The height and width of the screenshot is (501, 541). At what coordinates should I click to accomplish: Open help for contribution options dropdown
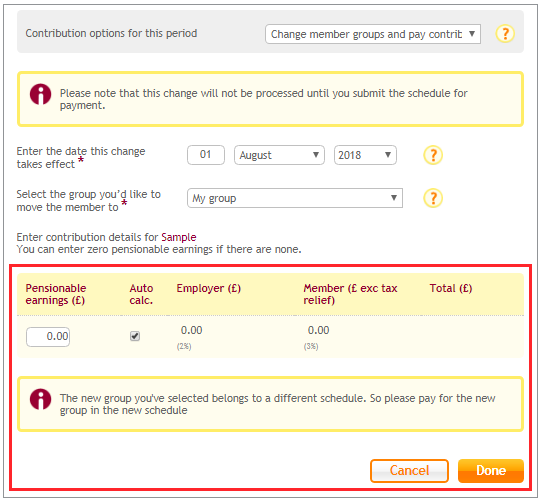point(505,34)
